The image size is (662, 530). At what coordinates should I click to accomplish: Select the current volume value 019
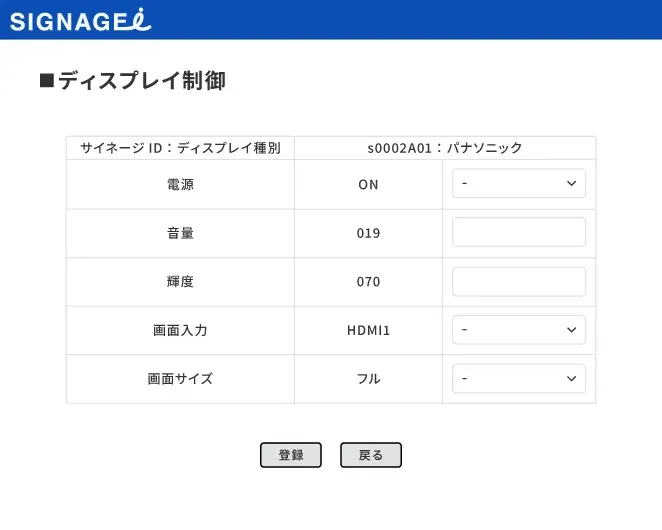click(x=368, y=234)
